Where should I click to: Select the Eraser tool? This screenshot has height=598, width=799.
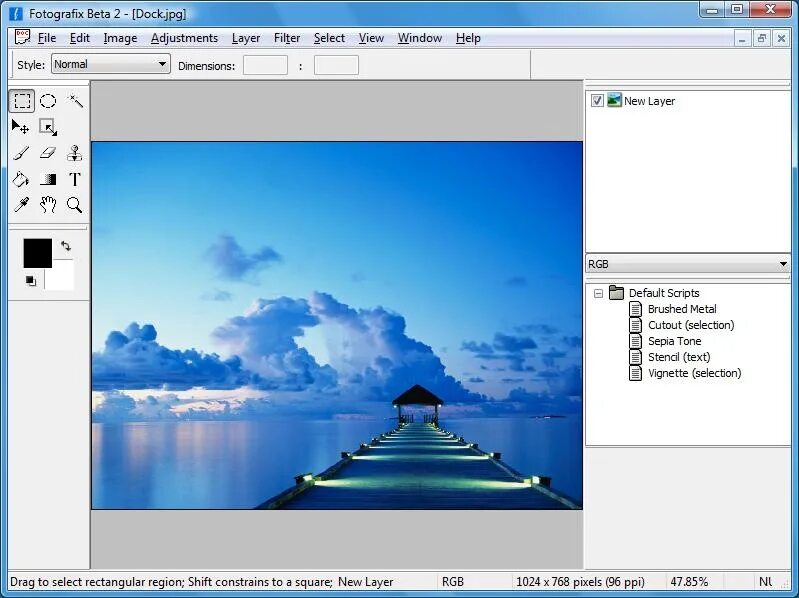click(48, 153)
